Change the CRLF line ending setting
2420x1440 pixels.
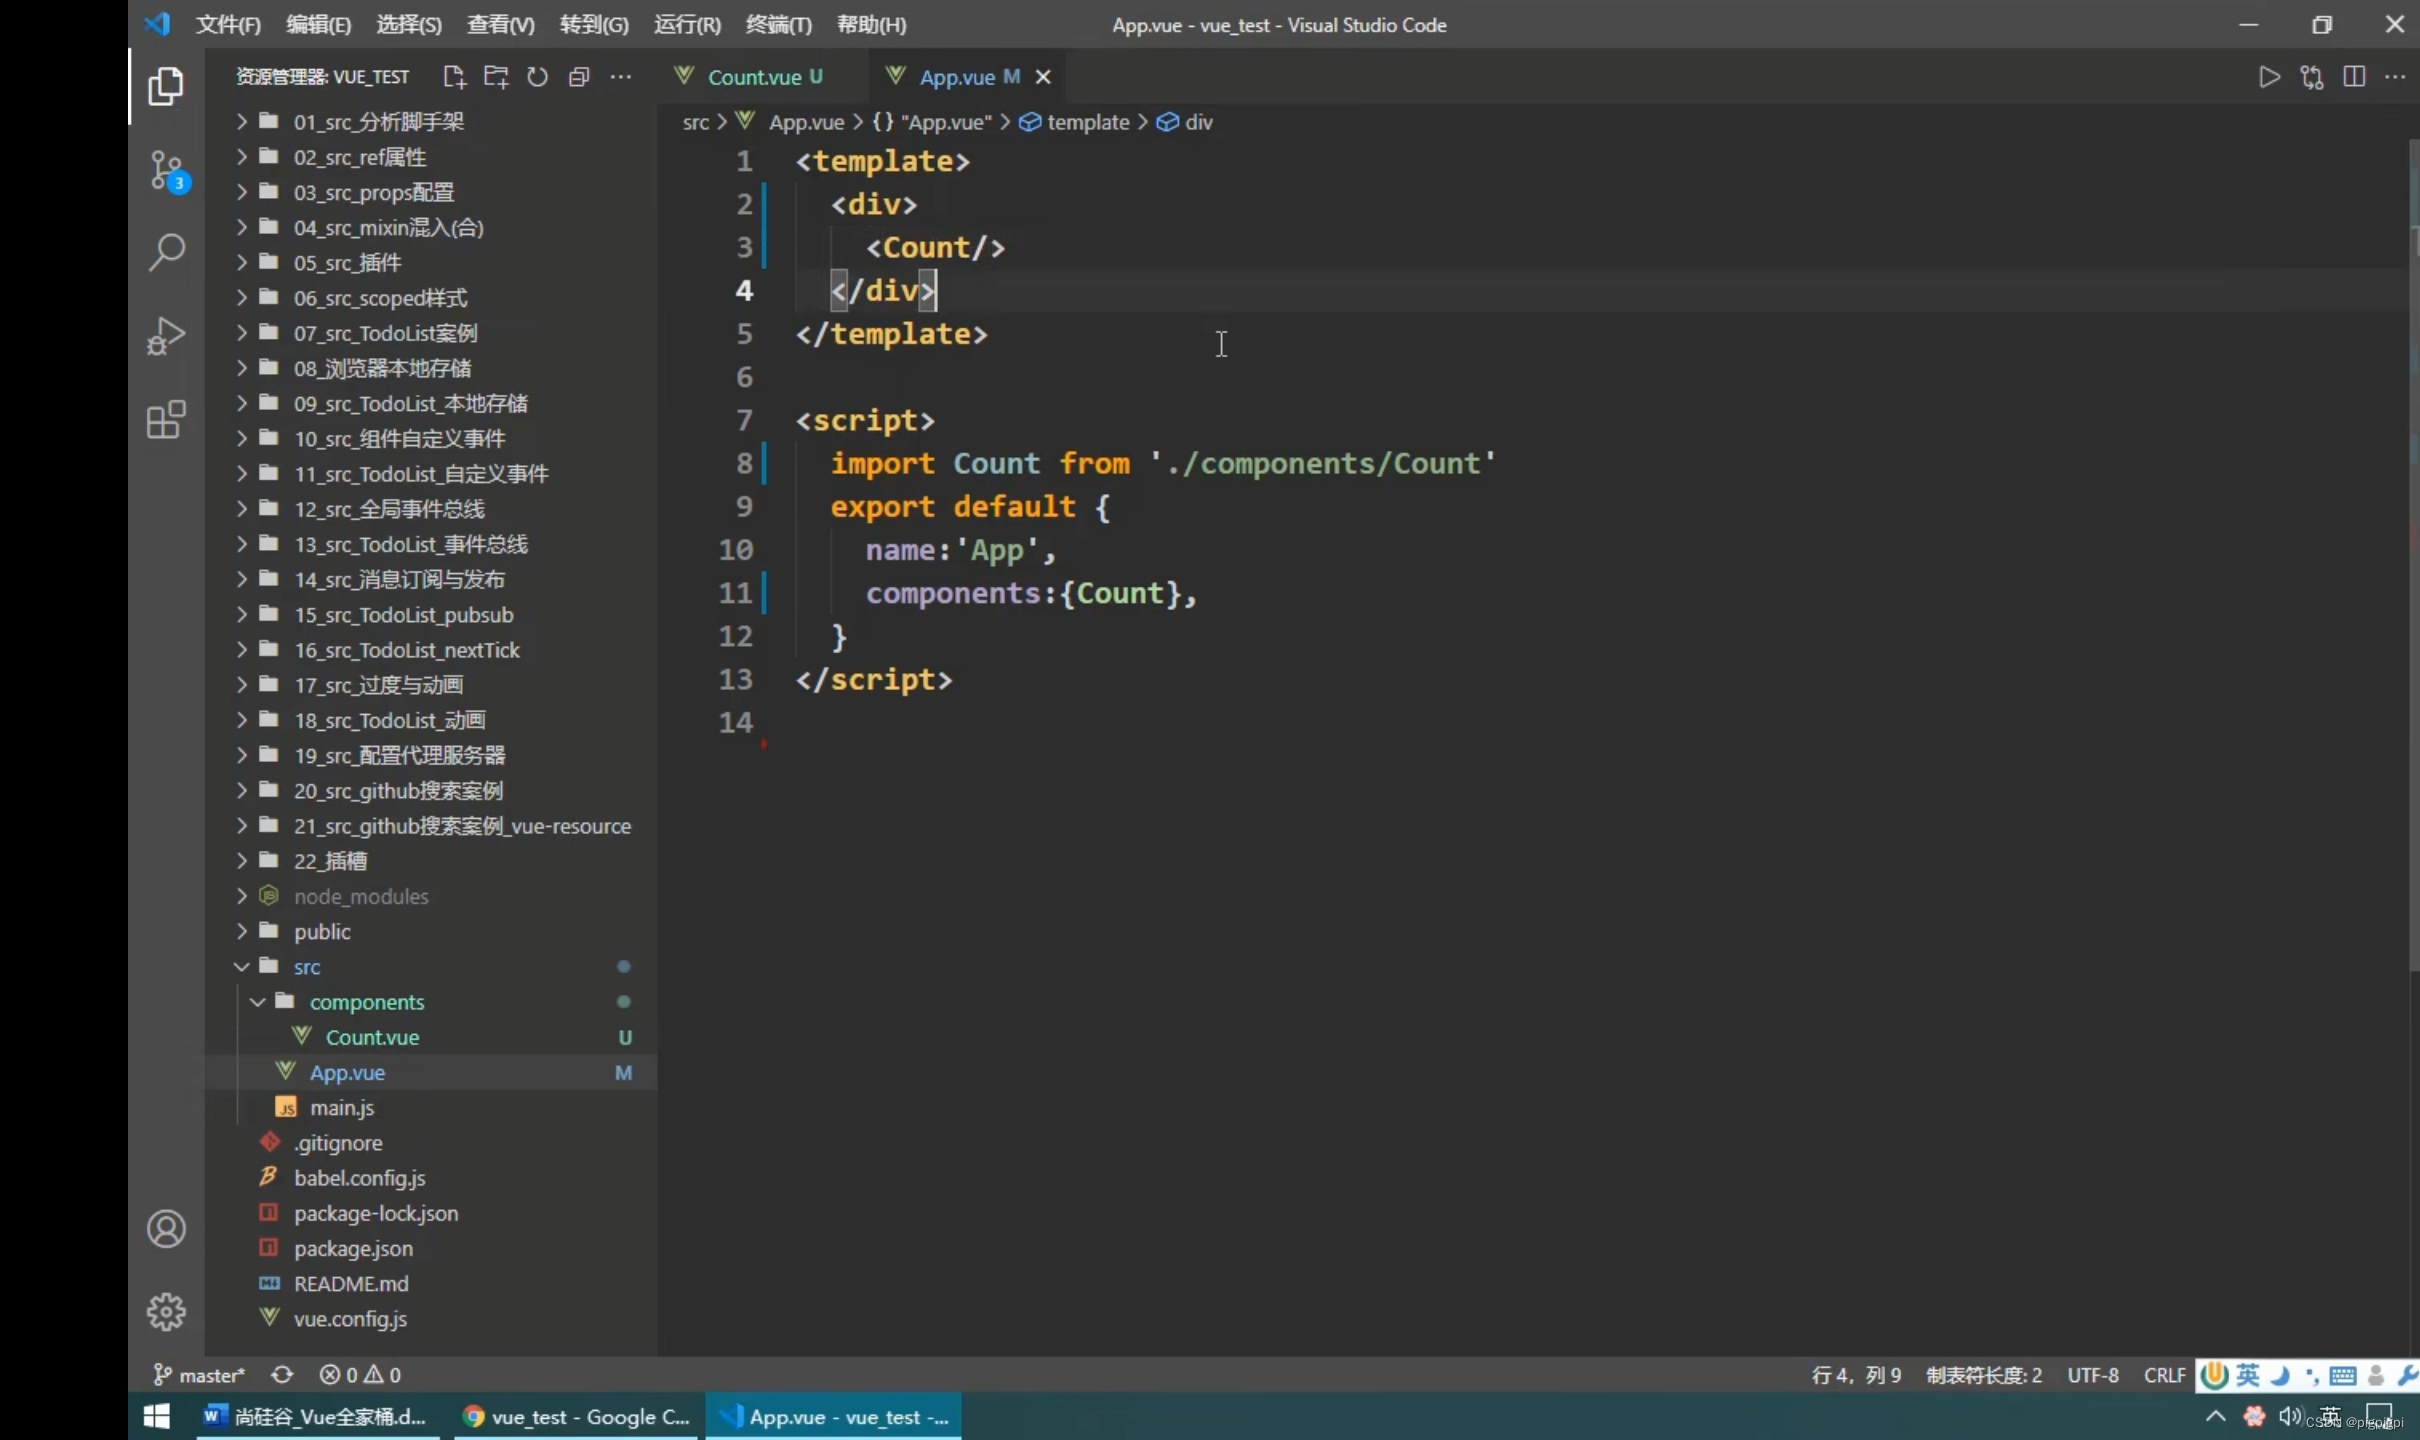point(2164,1375)
